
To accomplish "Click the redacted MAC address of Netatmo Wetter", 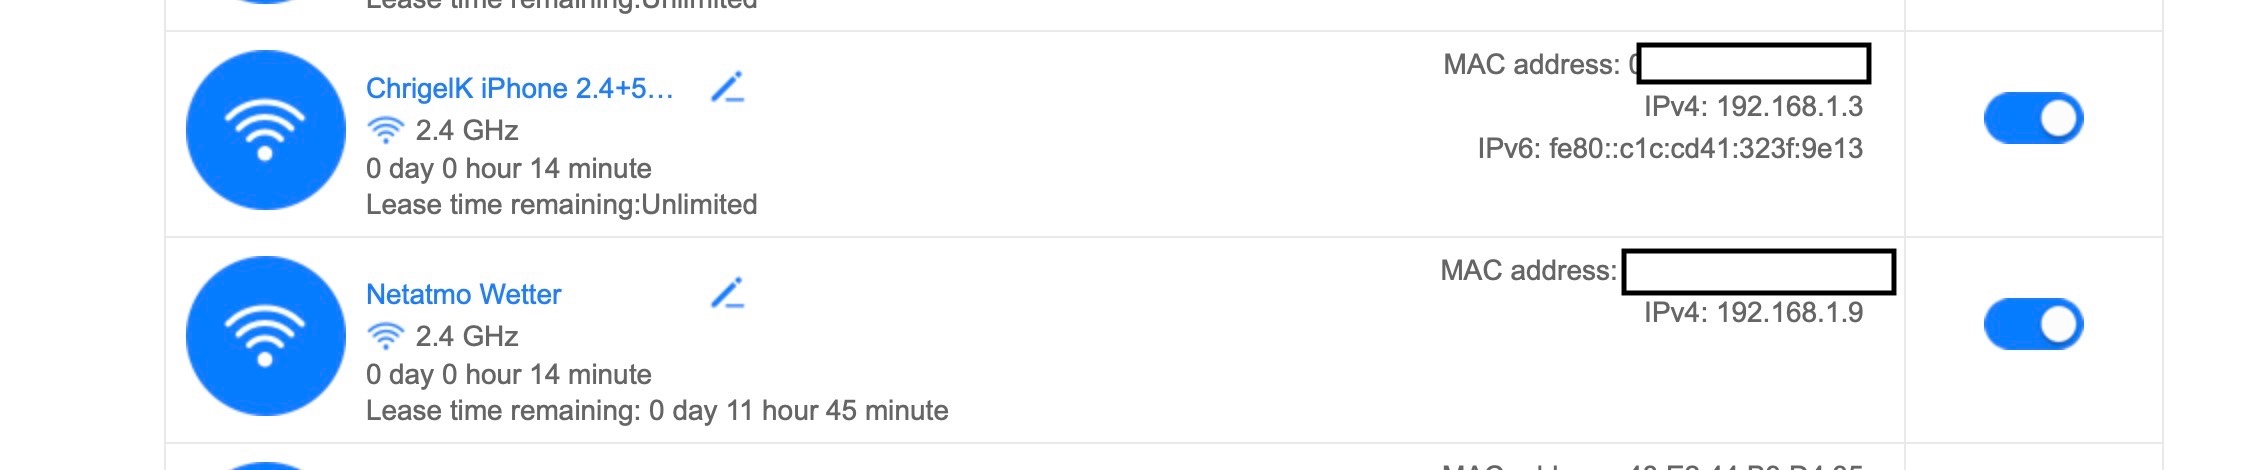I will (1757, 272).
